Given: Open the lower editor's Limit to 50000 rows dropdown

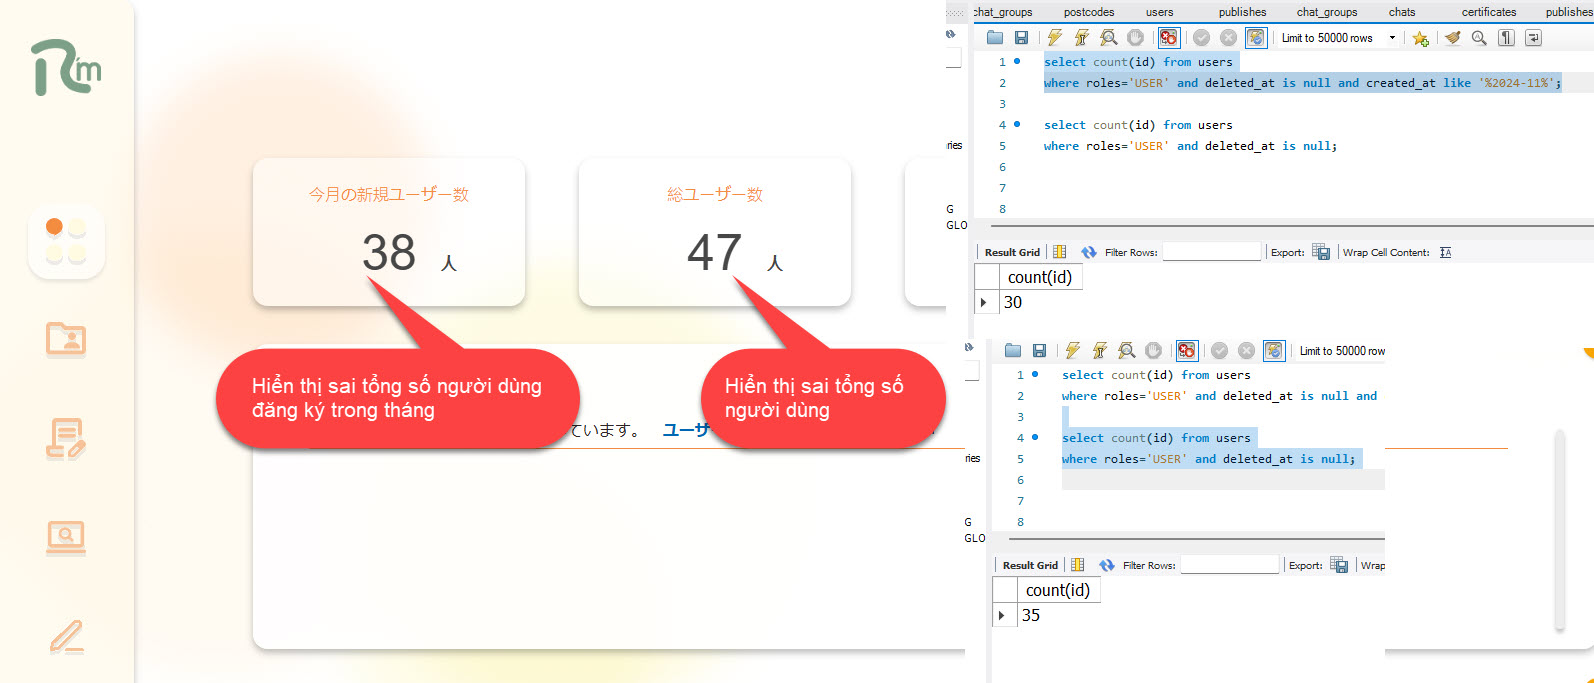Looking at the screenshot, I should [1342, 351].
